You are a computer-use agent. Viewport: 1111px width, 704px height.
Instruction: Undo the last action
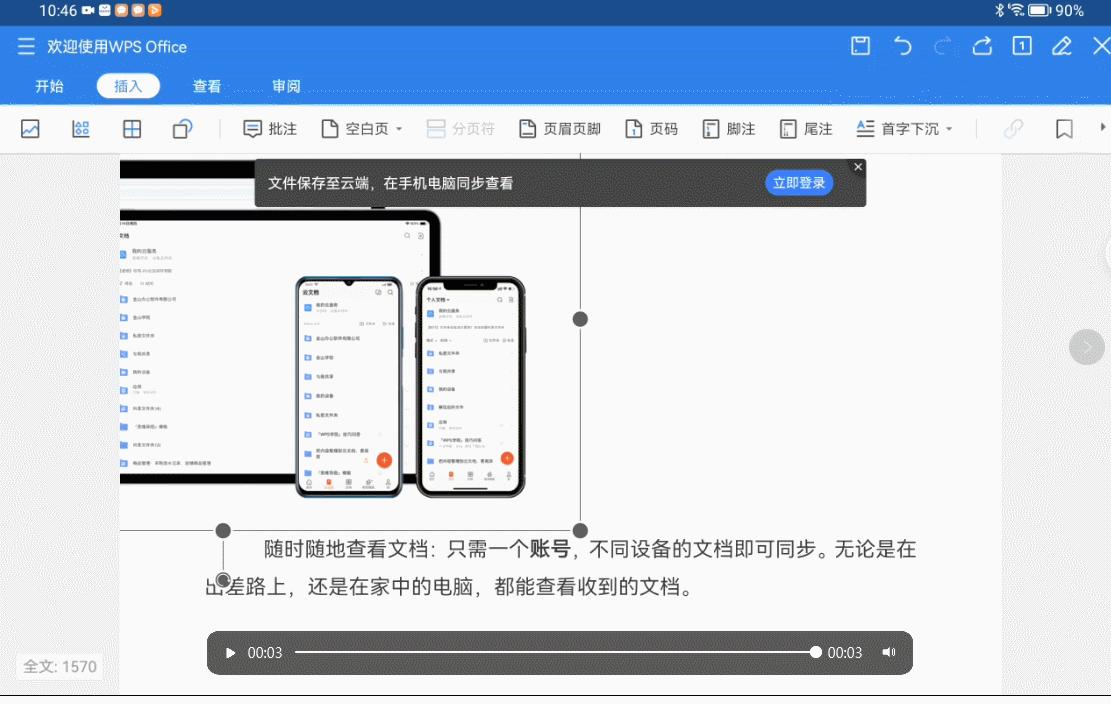click(x=901, y=46)
